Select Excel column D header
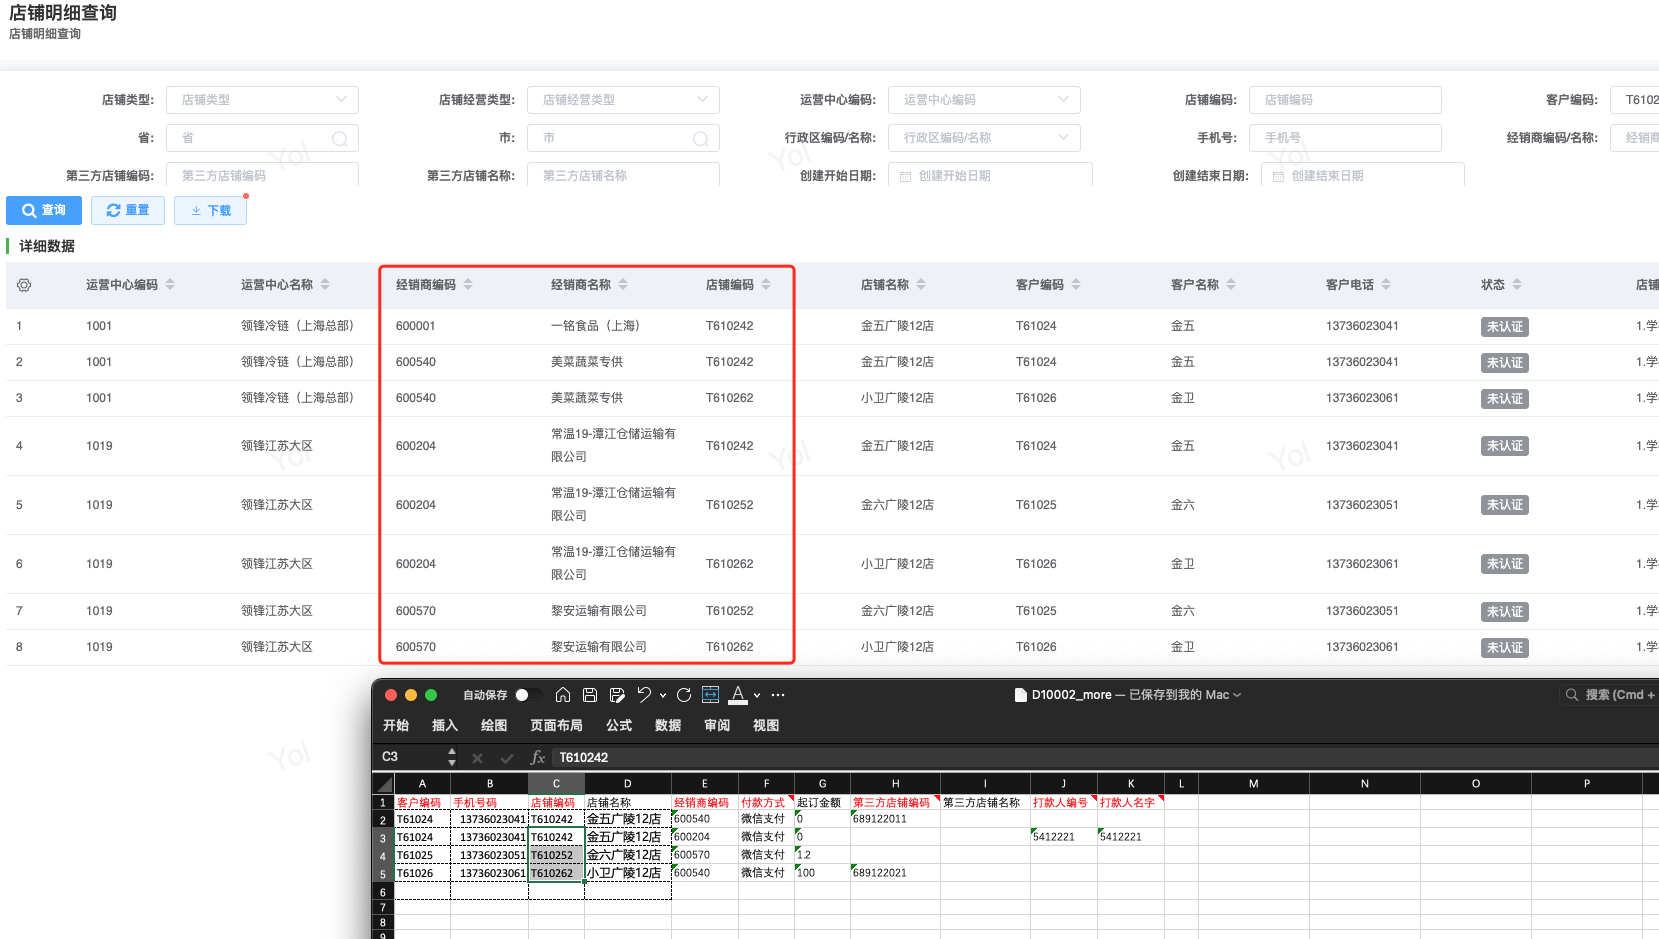1659x939 pixels. coord(627,784)
